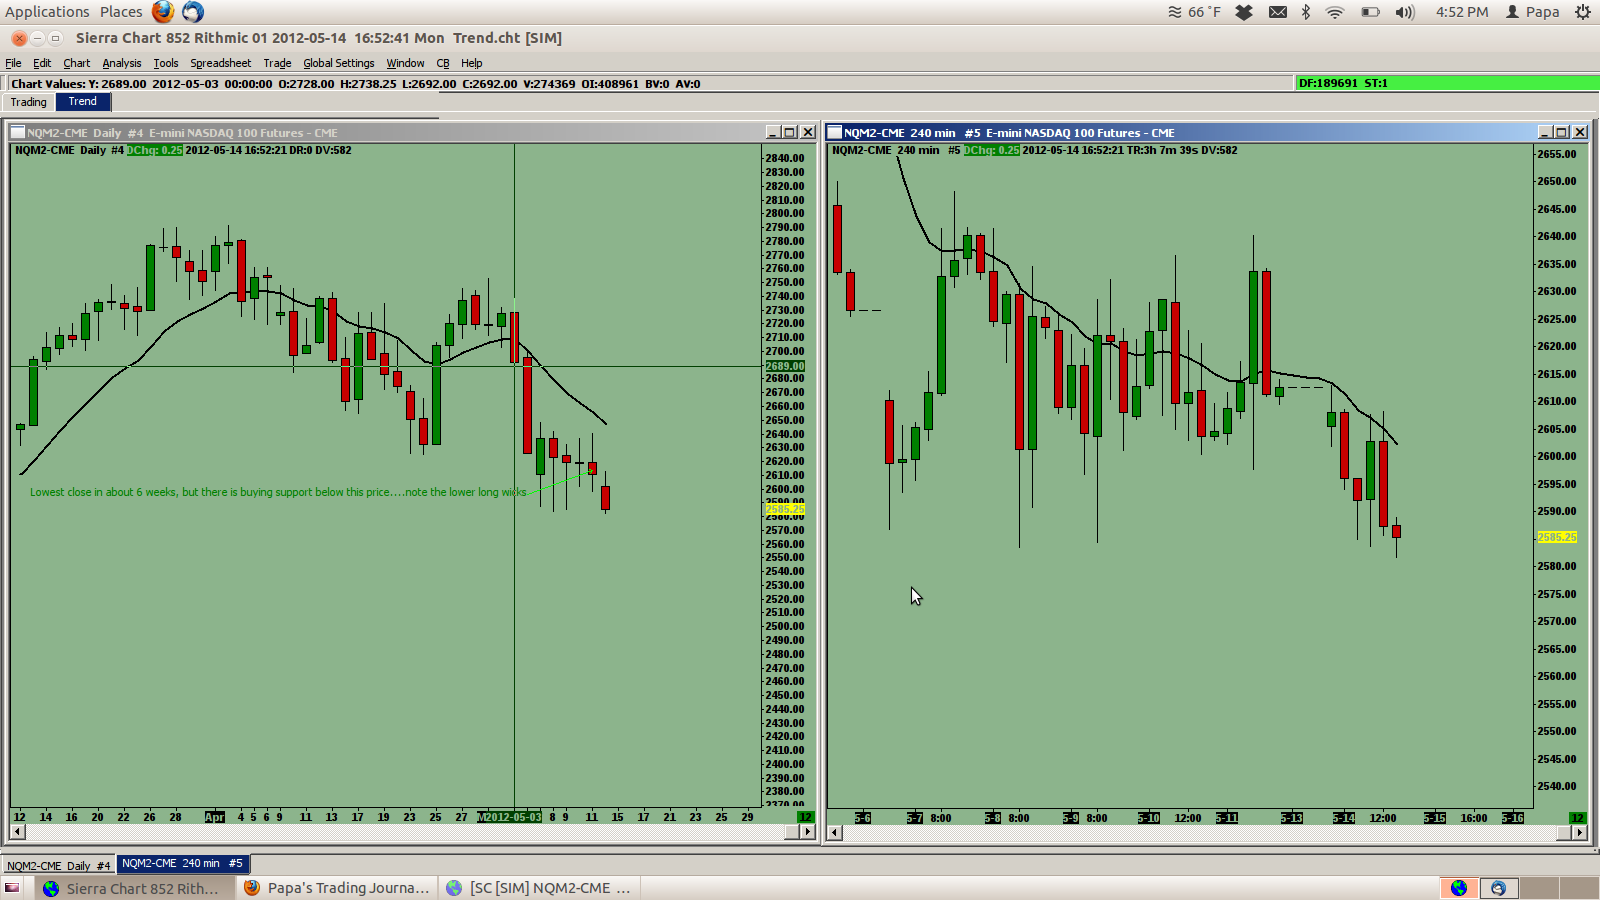1600x900 pixels.
Task: Click the green 12 box in 240 min chart corner
Action: click(1578, 818)
